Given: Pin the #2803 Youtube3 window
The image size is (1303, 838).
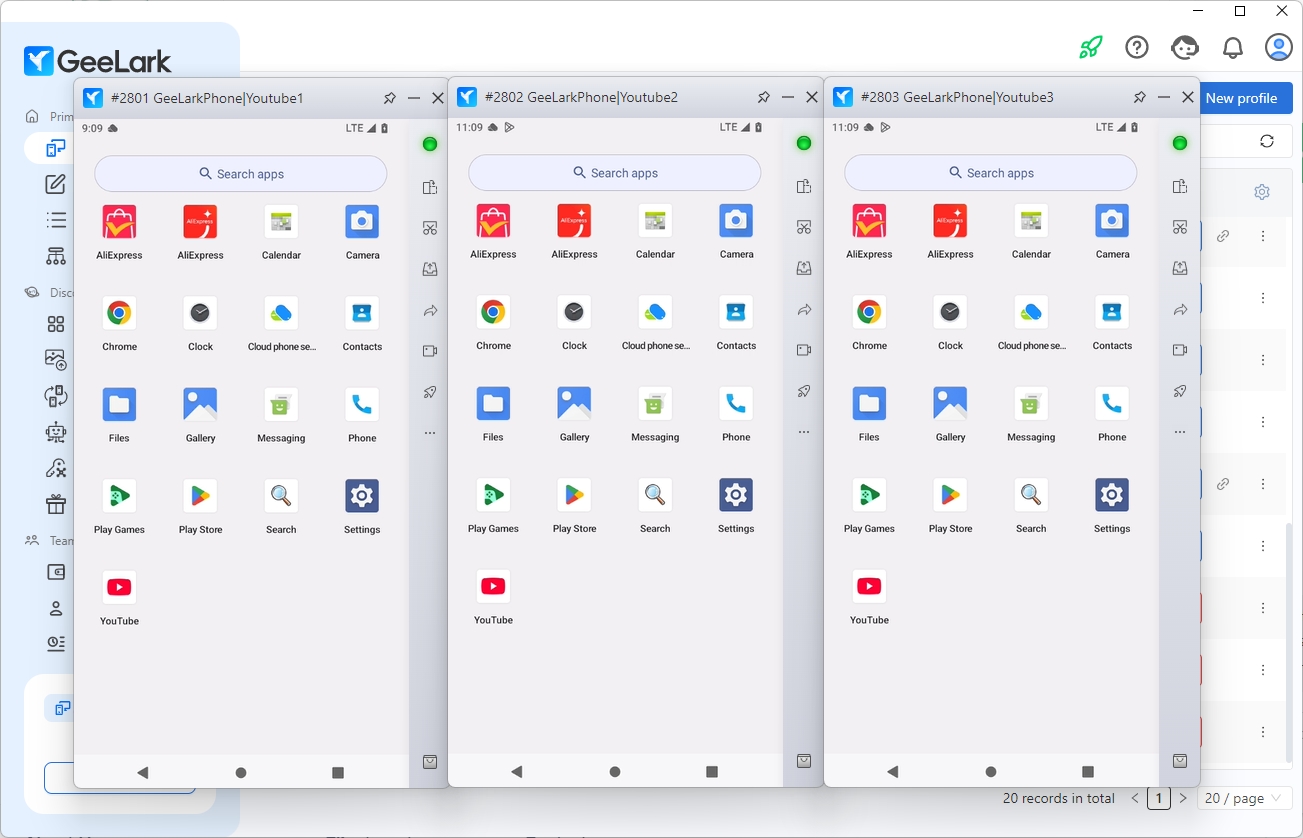Looking at the screenshot, I should tap(1140, 97).
